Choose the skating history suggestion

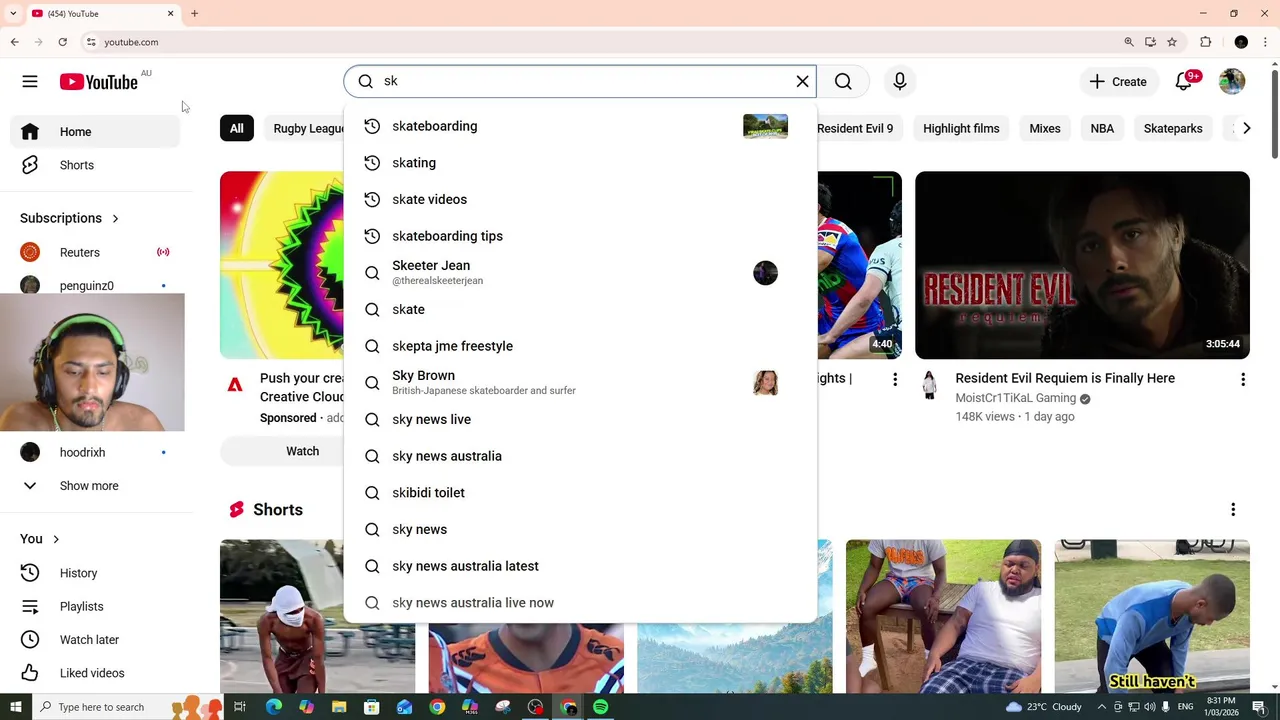[580, 163]
